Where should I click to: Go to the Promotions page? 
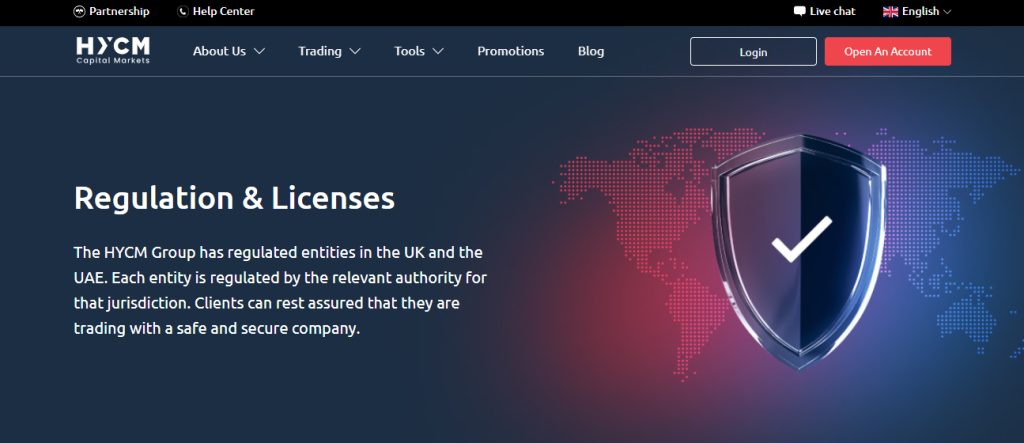coord(510,51)
